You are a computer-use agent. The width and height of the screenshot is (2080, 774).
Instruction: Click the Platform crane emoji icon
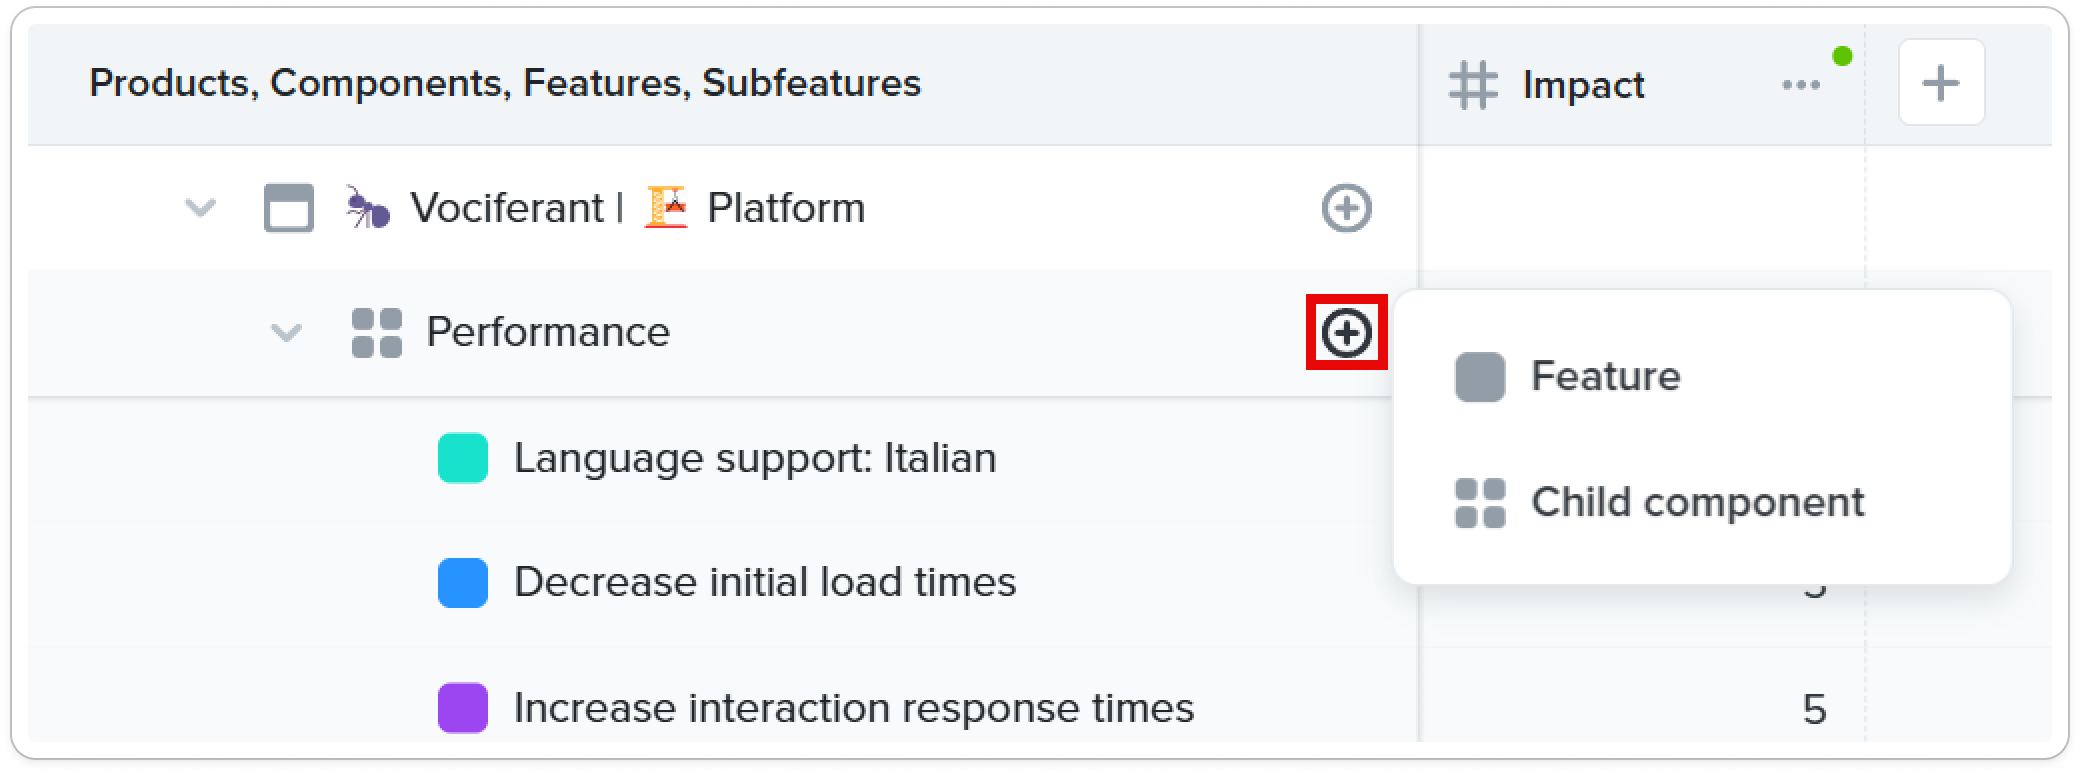[666, 207]
